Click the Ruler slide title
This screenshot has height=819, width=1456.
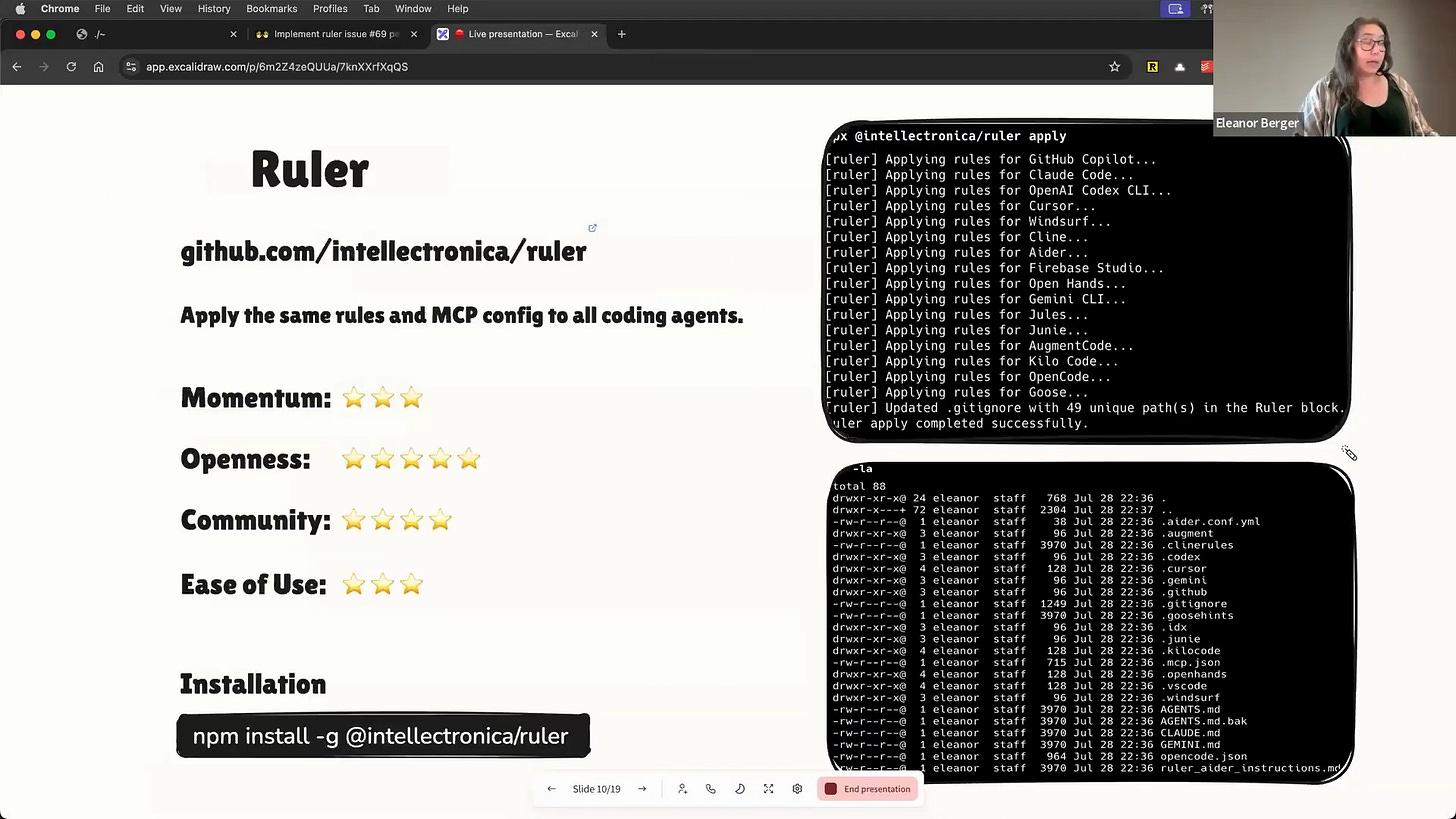click(310, 169)
